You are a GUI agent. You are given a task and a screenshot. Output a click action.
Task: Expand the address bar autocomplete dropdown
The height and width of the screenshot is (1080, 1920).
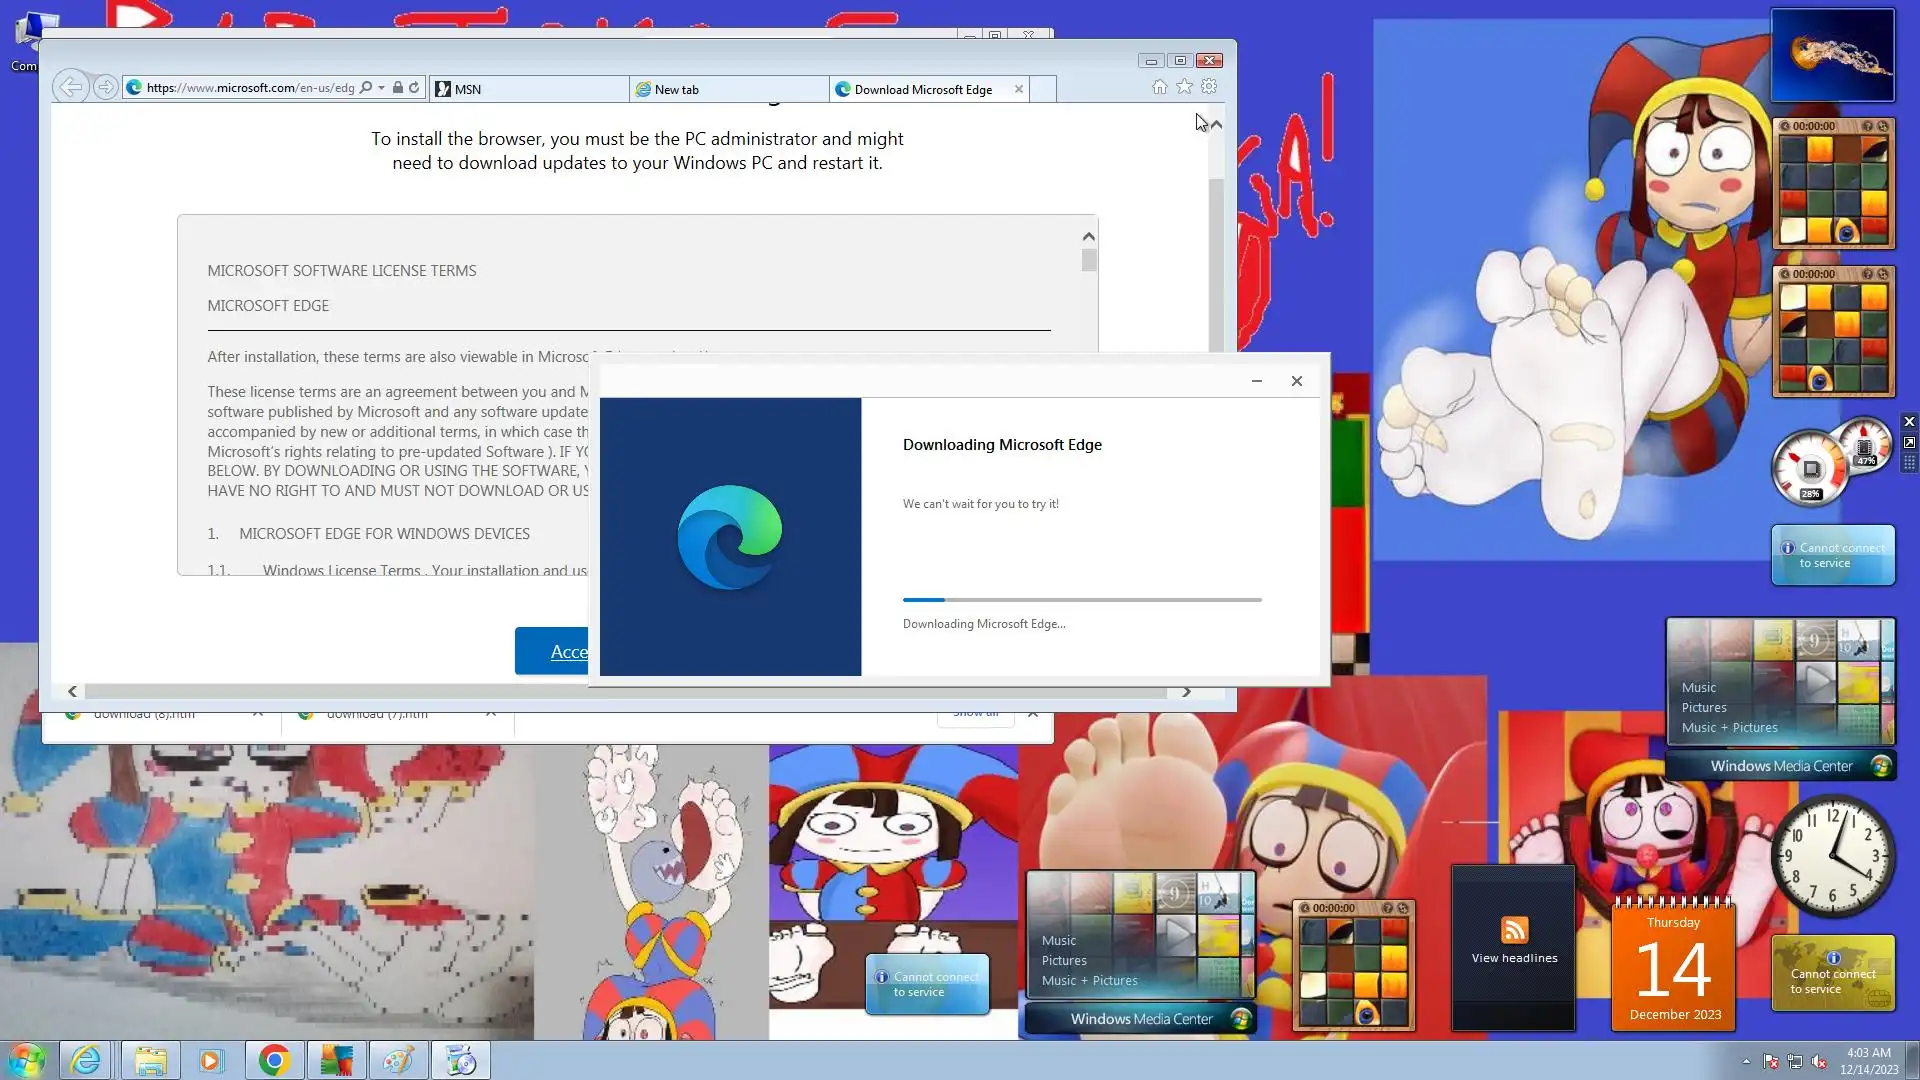point(382,88)
